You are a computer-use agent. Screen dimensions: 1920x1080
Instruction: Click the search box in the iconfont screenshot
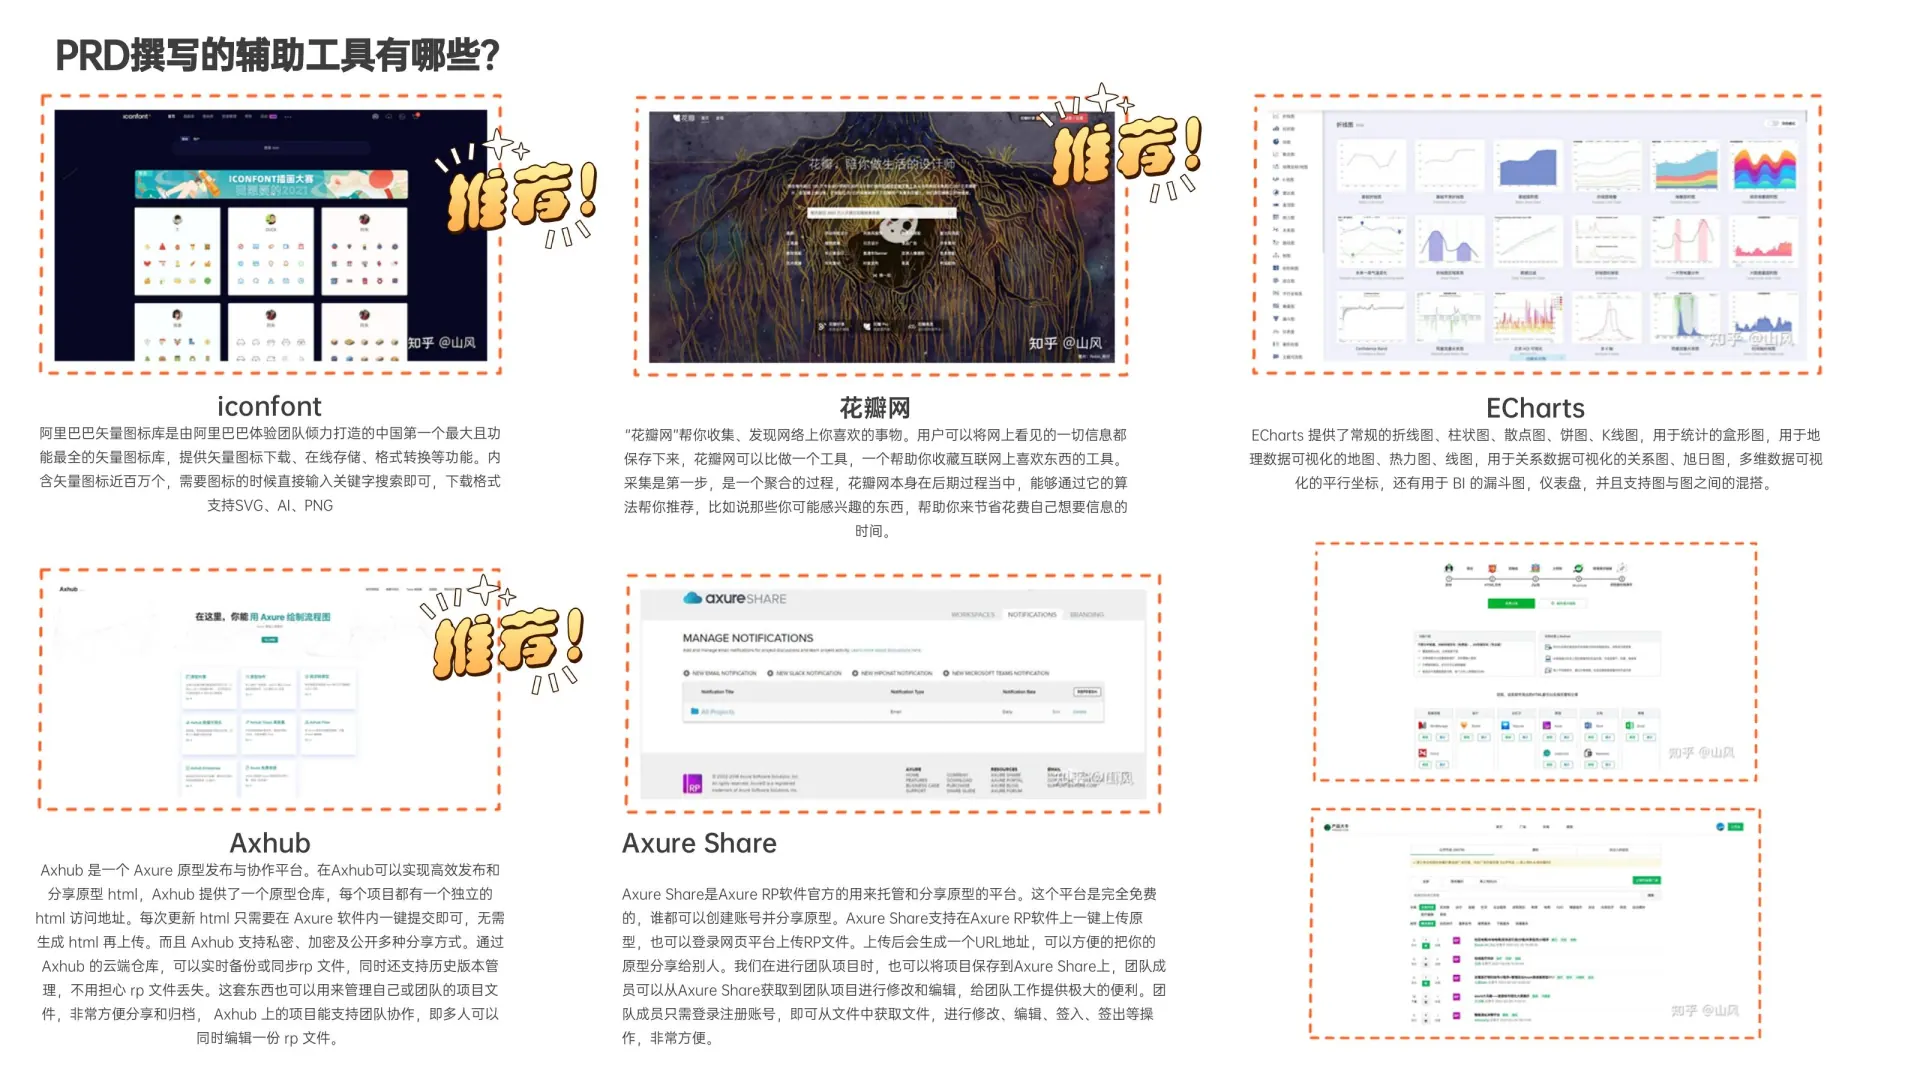271,148
